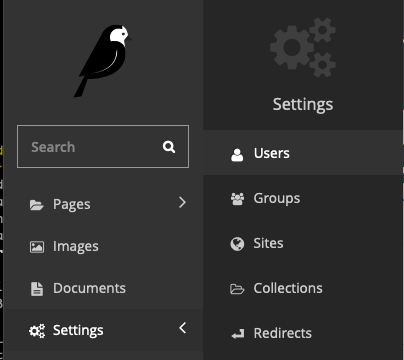Click the Settings cogs icon in sidebar
This screenshot has width=404, height=360.
pos(37,331)
